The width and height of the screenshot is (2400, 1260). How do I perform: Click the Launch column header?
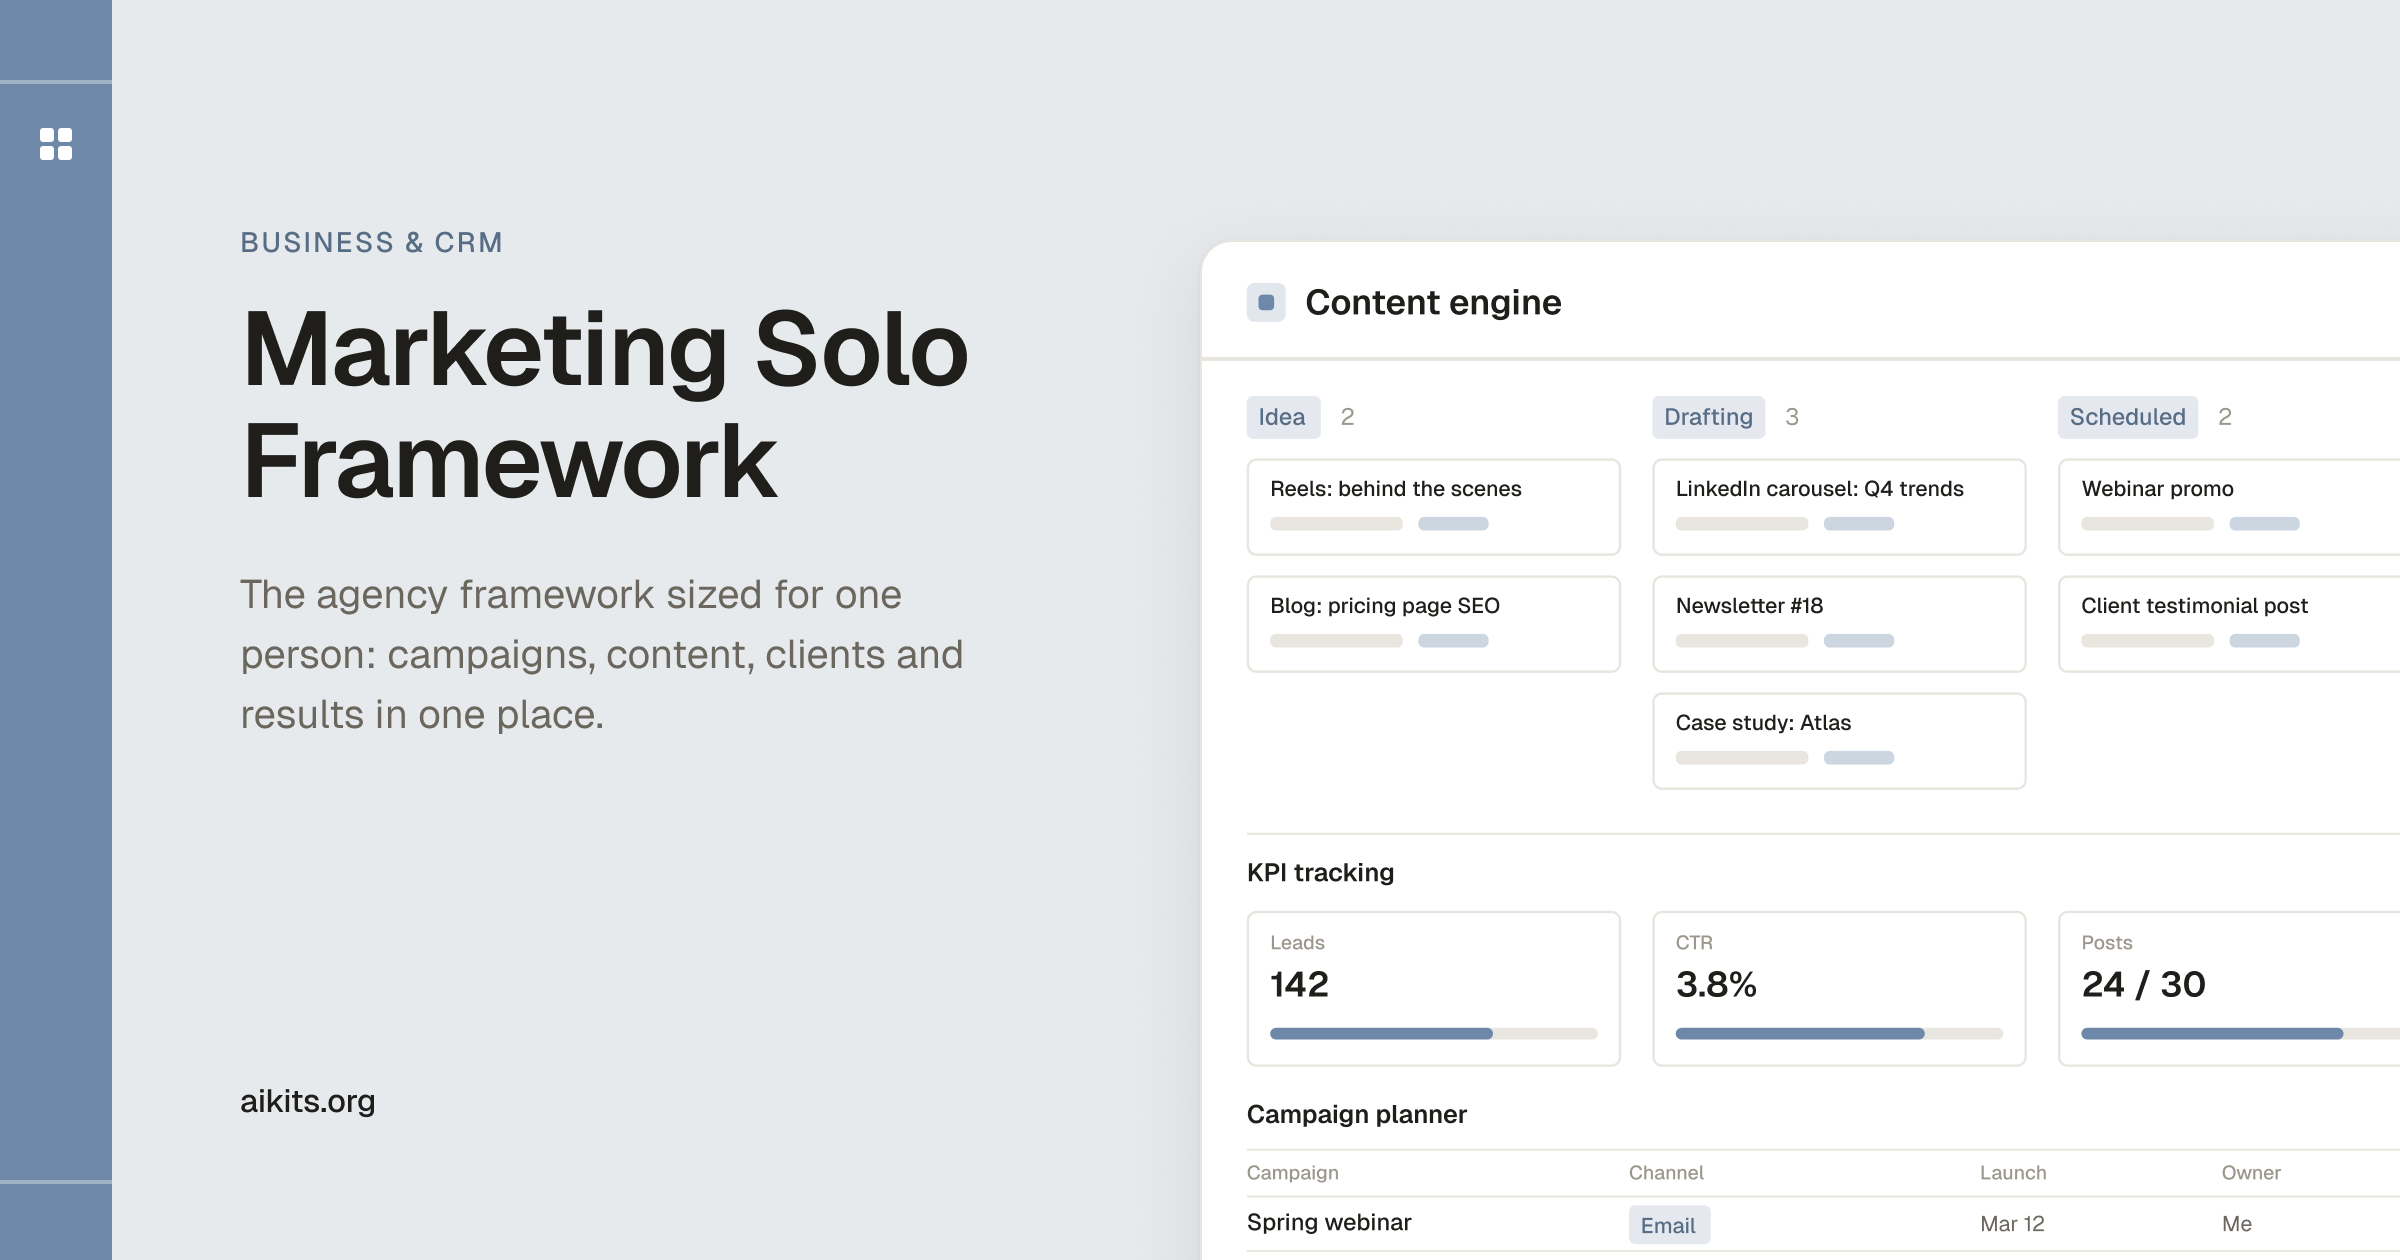point(2013,1173)
